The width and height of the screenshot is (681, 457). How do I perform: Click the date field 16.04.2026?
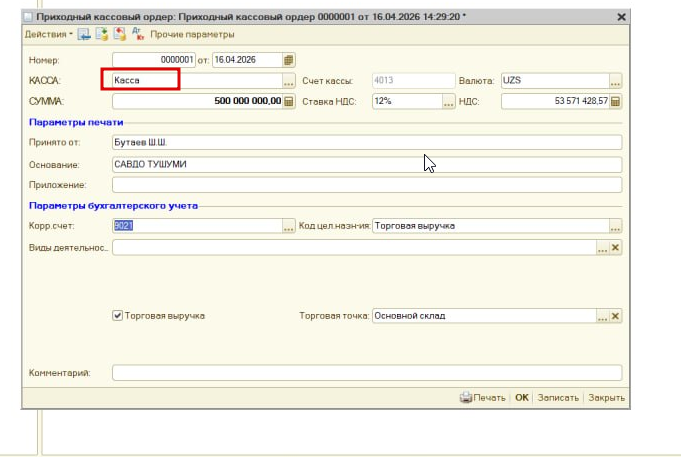(x=248, y=60)
